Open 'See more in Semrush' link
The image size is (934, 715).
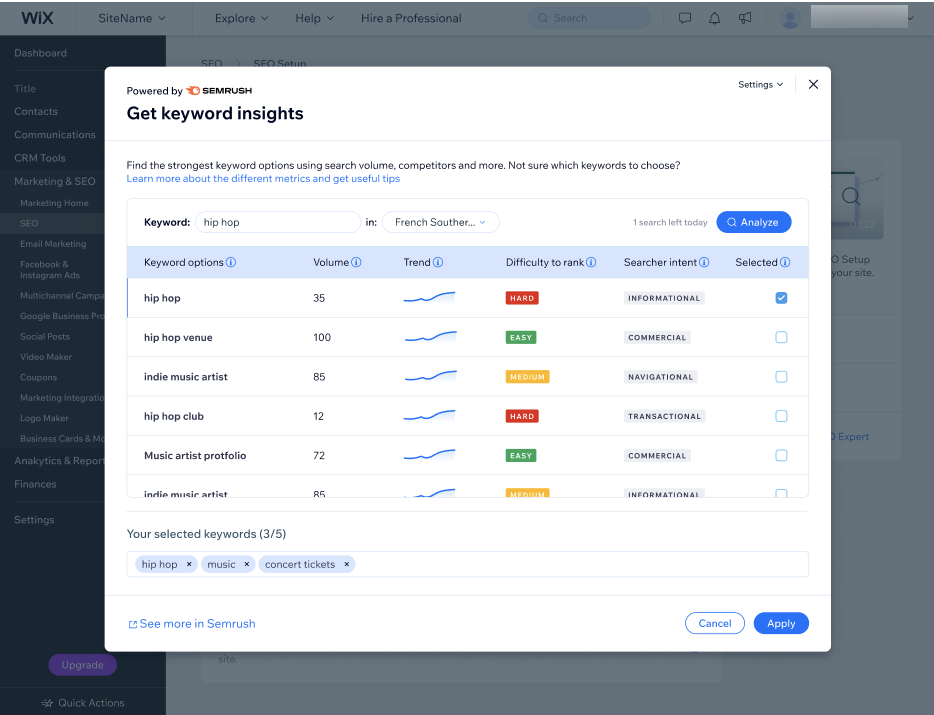192,624
